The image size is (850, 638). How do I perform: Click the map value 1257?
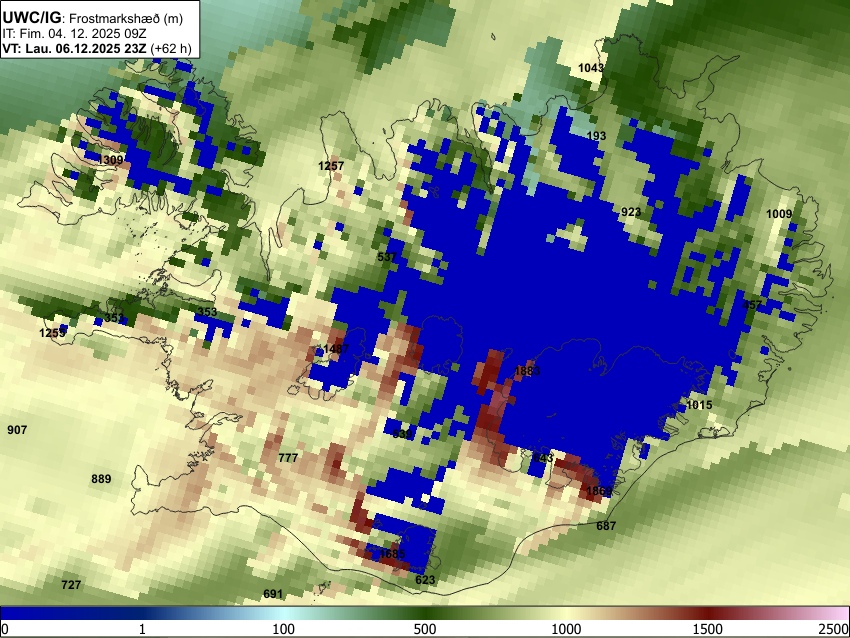pyautogui.click(x=331, y=166)
